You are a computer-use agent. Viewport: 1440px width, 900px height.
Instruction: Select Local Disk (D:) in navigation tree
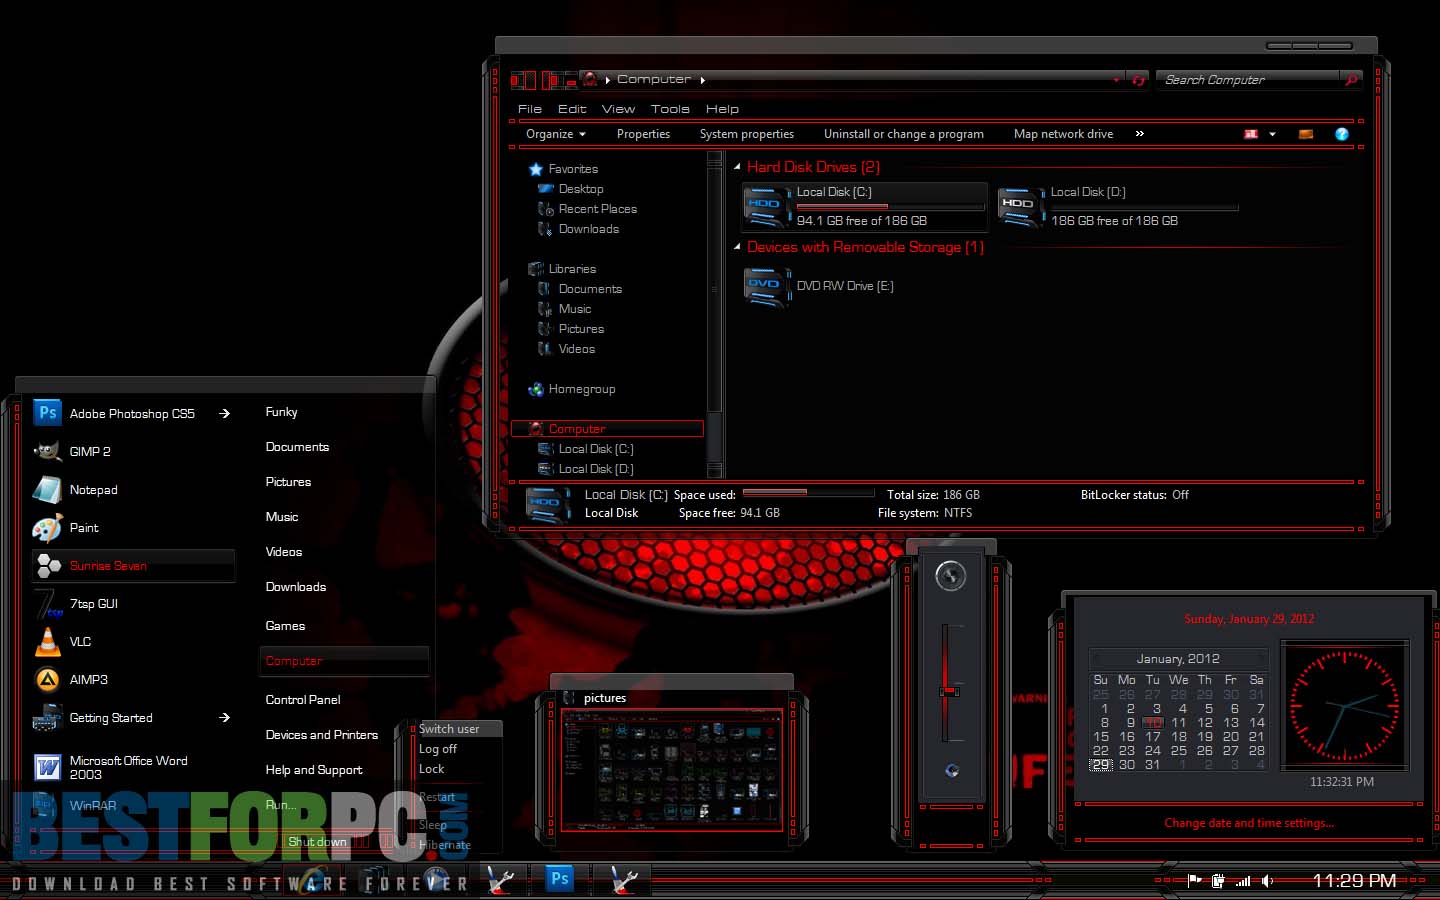(x=595, y=469)
